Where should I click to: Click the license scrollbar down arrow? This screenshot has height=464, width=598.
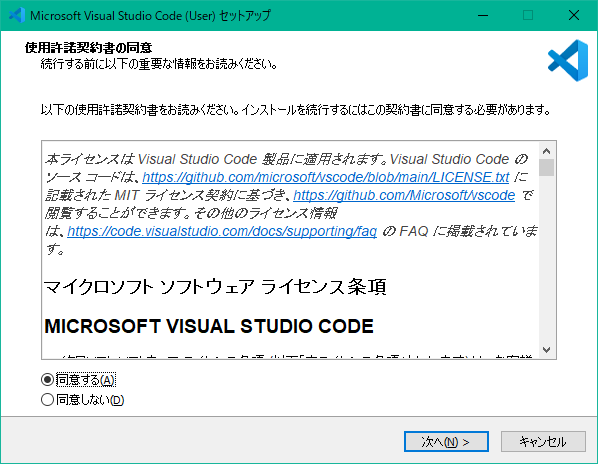pyautogui.click(x=546, y=350)
